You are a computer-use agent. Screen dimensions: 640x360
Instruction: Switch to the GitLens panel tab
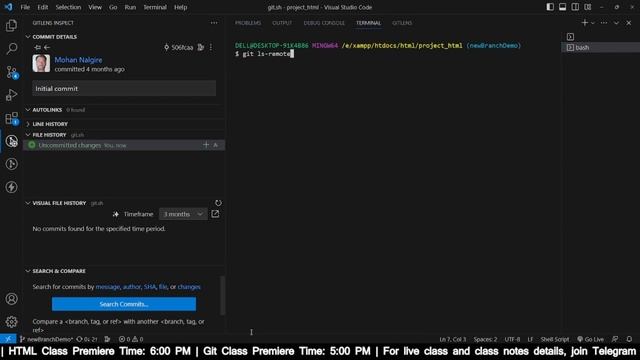click(x=402, y=23)
